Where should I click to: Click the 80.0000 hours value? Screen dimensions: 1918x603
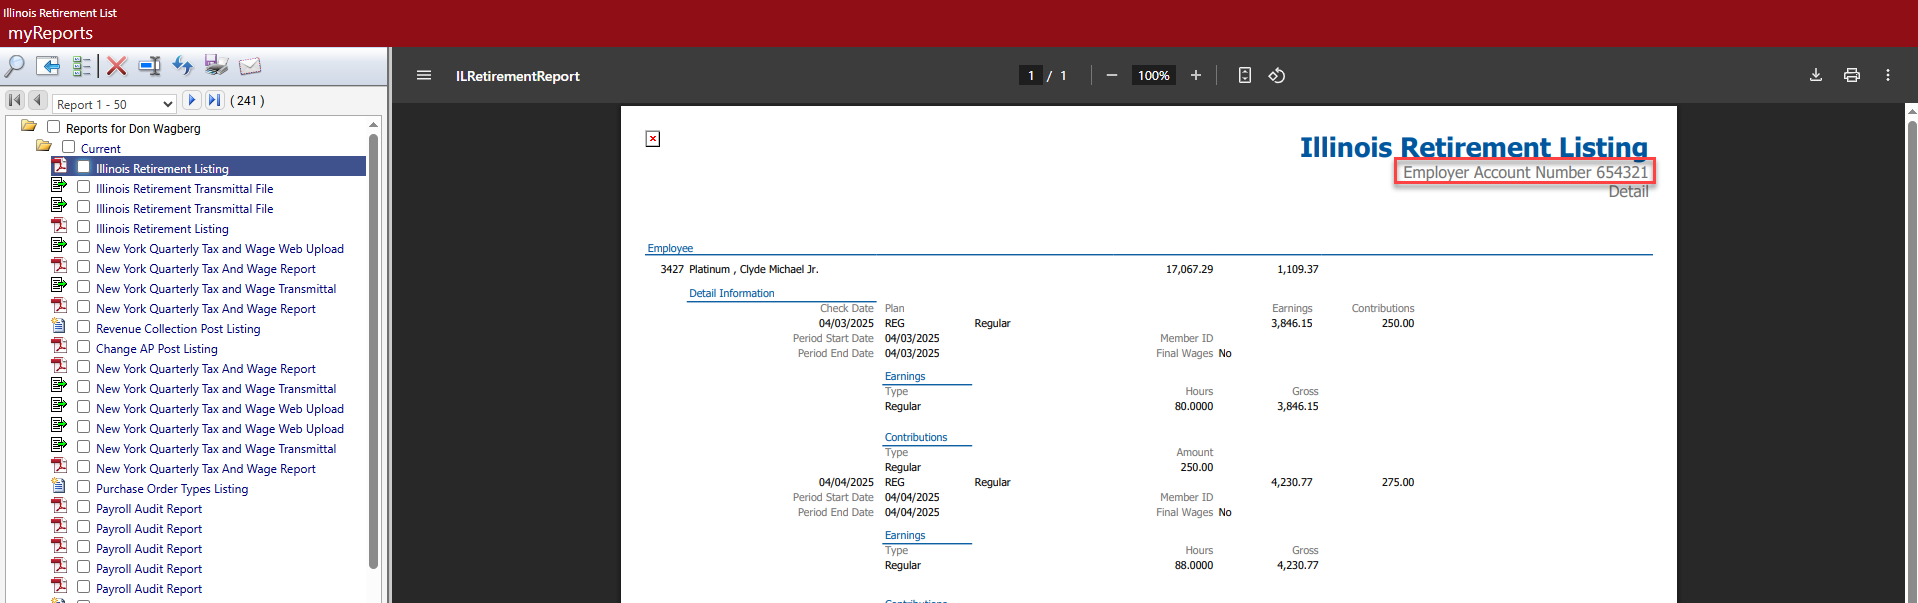(1194, 406)
